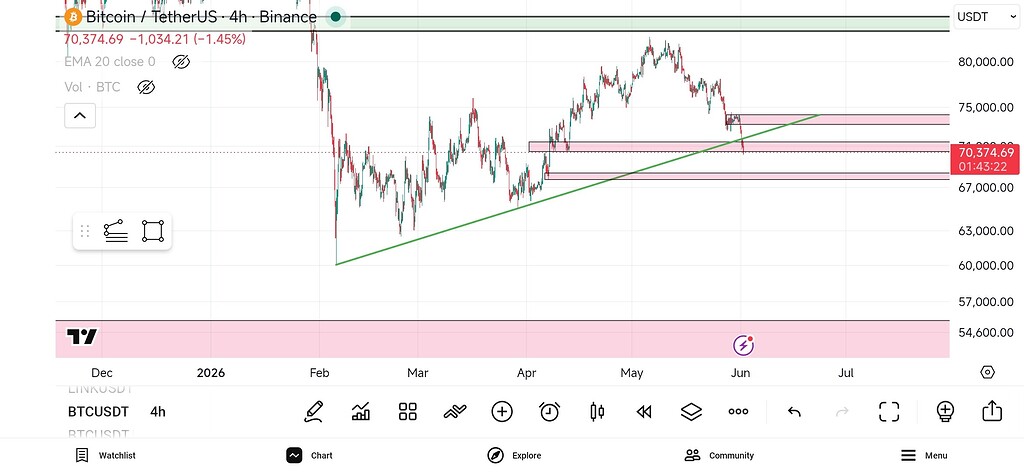Select the Vol · BTC legend label
1024x472 pixels.
click(x=92, y=87)
